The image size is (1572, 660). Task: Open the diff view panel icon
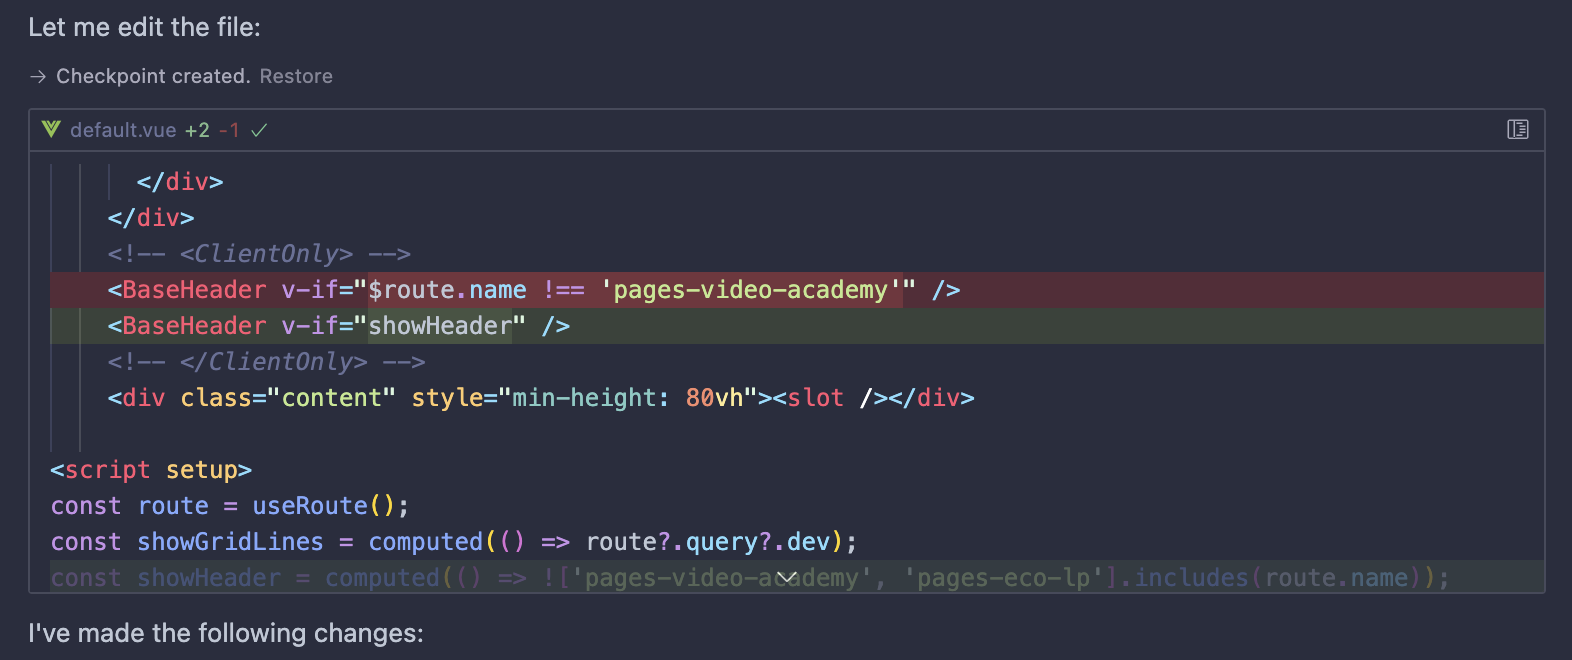point(1518,129)
